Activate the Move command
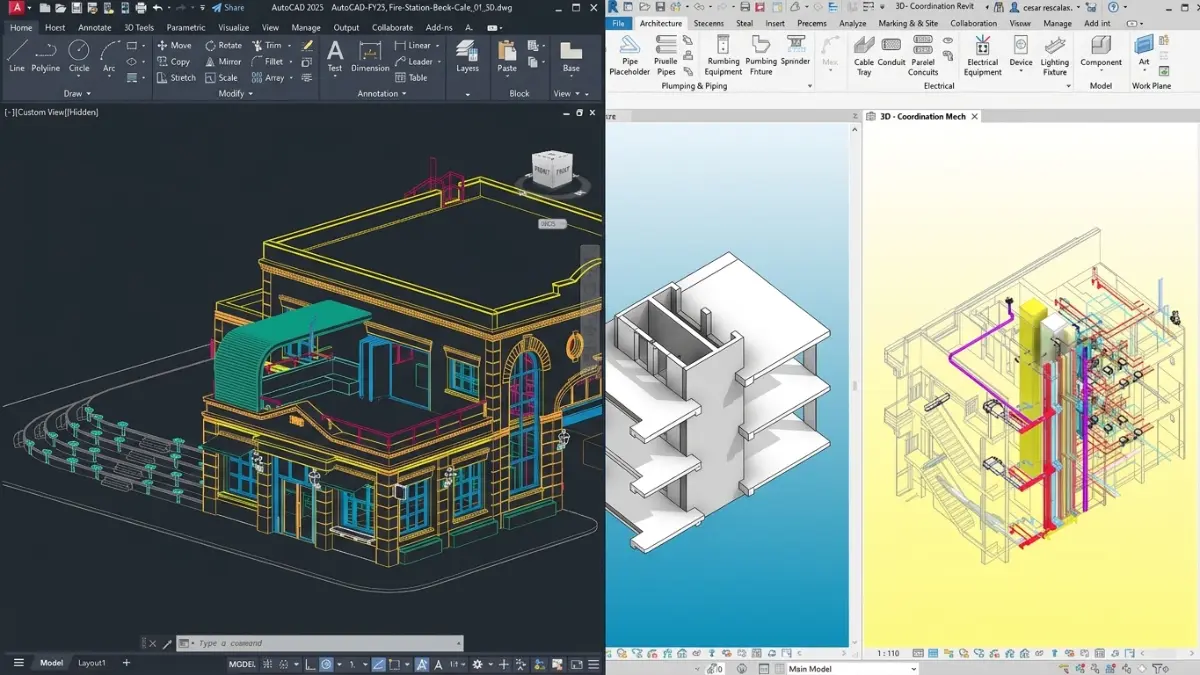 coord(174,45)
